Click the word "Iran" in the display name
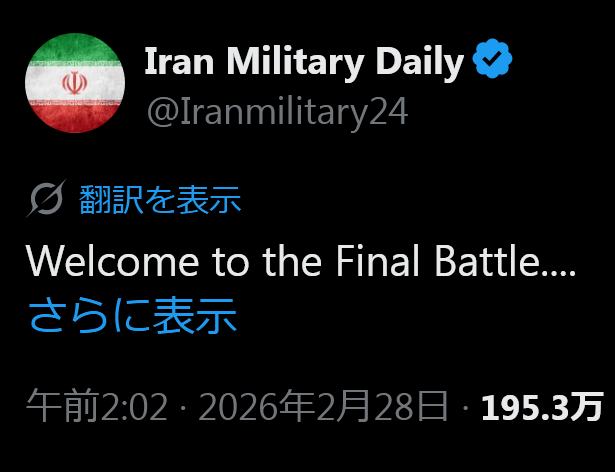 [177, 62]
